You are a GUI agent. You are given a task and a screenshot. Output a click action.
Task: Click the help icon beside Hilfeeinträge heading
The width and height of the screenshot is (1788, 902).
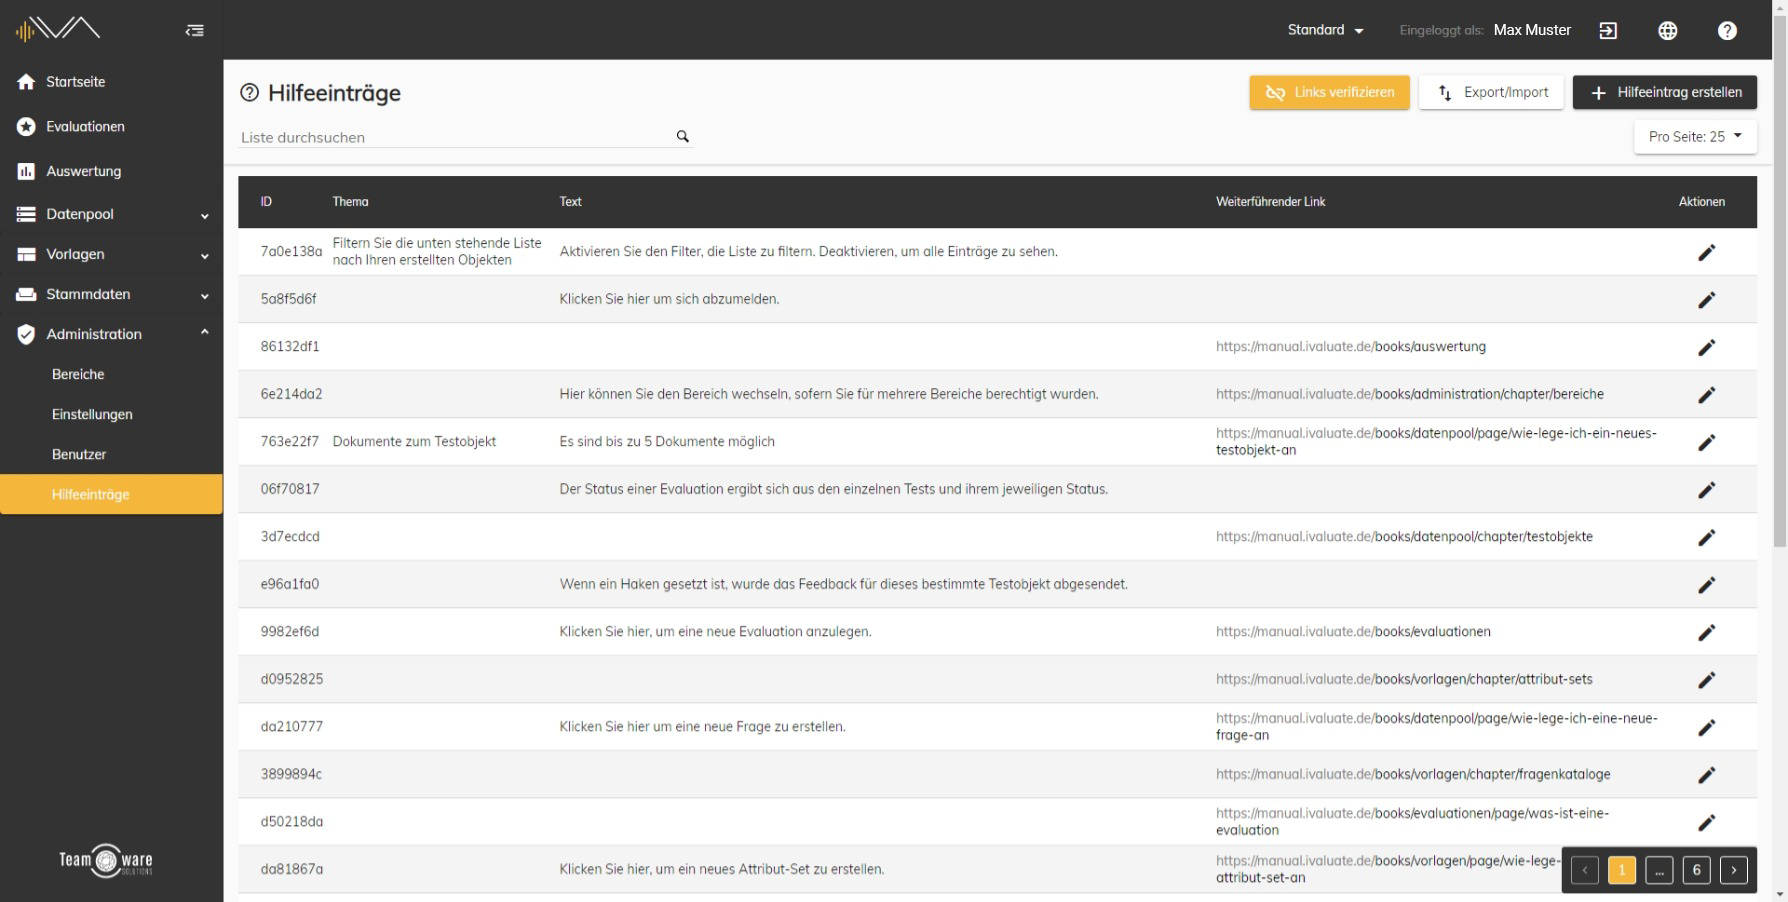tap(249, 93)
